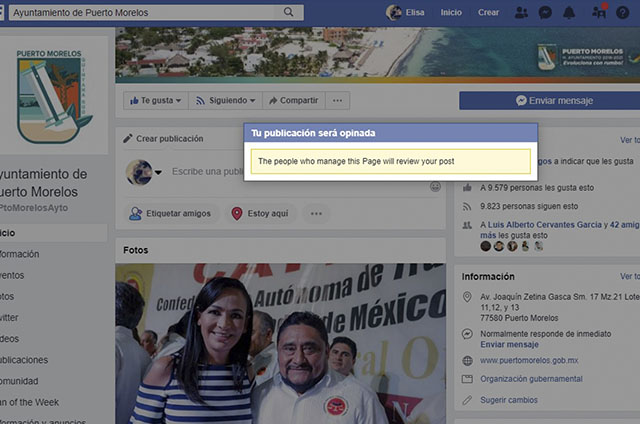Open the notifications bell
This screenshot has height=424, width=640.
[x=569, y=12]
